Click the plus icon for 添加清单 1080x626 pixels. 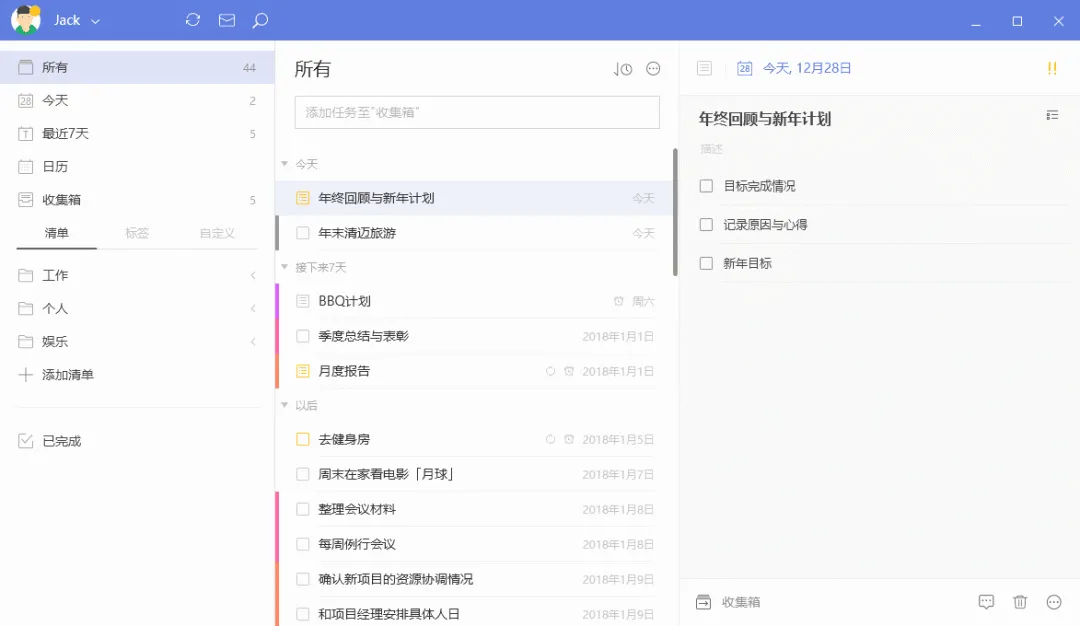click(25, 375)
